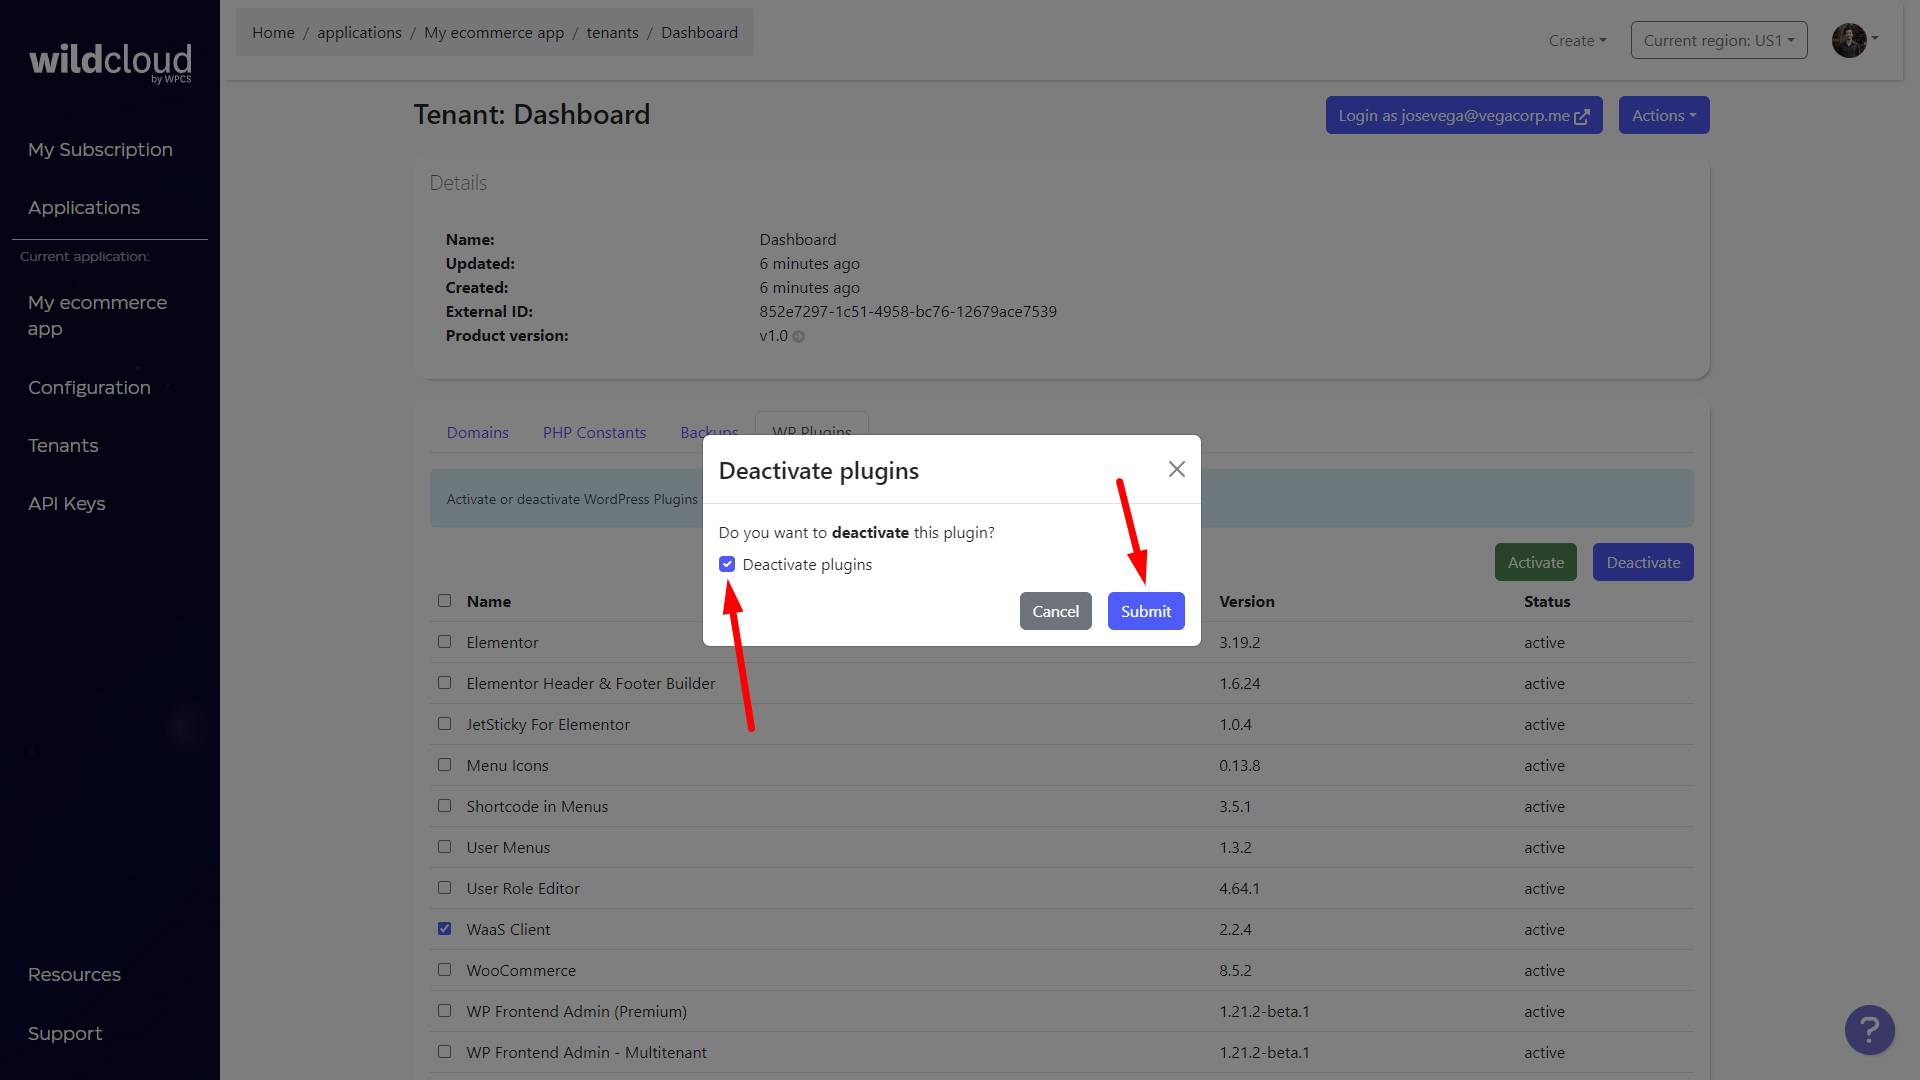1920x1080 pixels.
Task: Click the Elementor version 3.19.2
Action: pyautogui.click(x=1239, y=642)
